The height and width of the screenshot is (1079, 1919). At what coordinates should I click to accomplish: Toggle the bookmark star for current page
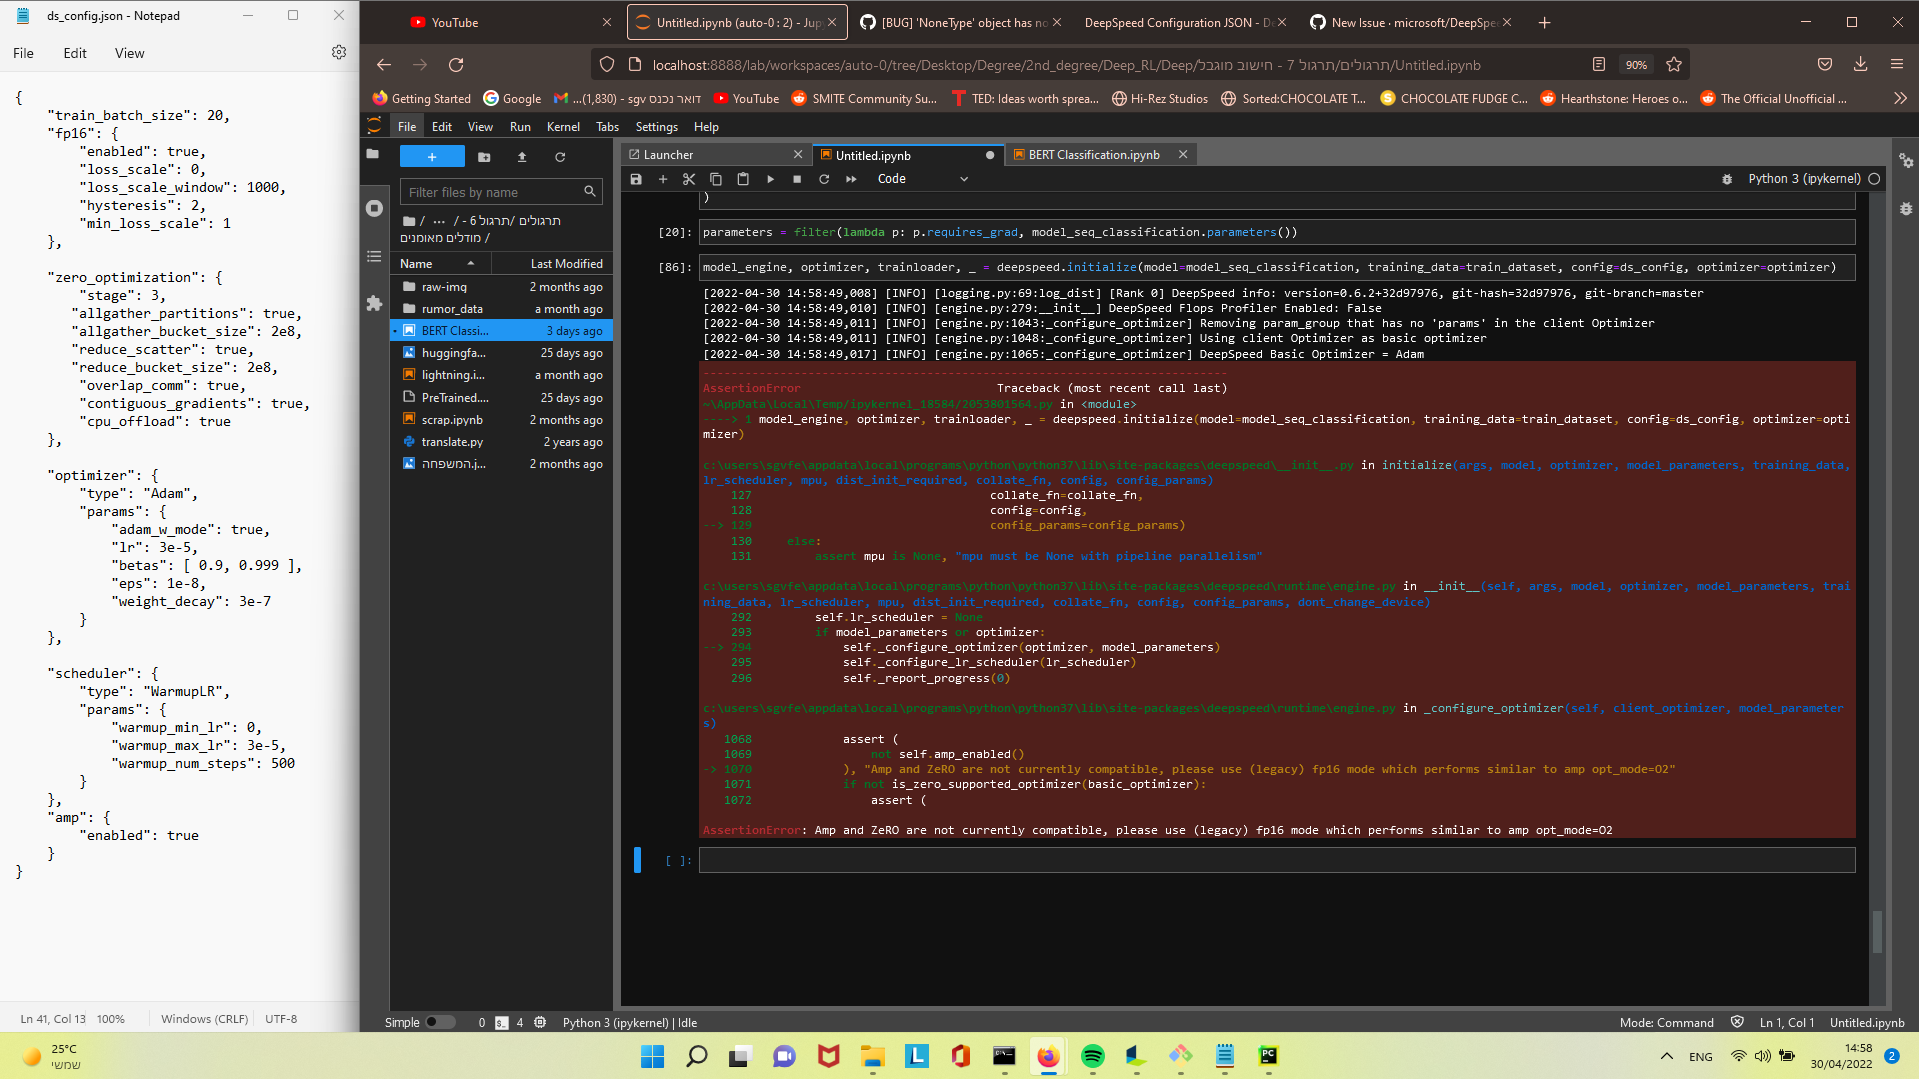pyautogui.click(x=1674, y=64)
